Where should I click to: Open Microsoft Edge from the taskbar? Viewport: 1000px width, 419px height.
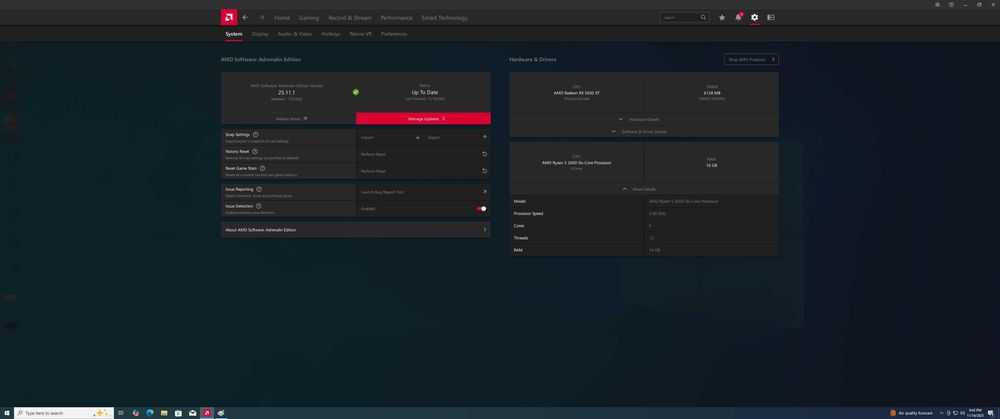click(150, 413)
